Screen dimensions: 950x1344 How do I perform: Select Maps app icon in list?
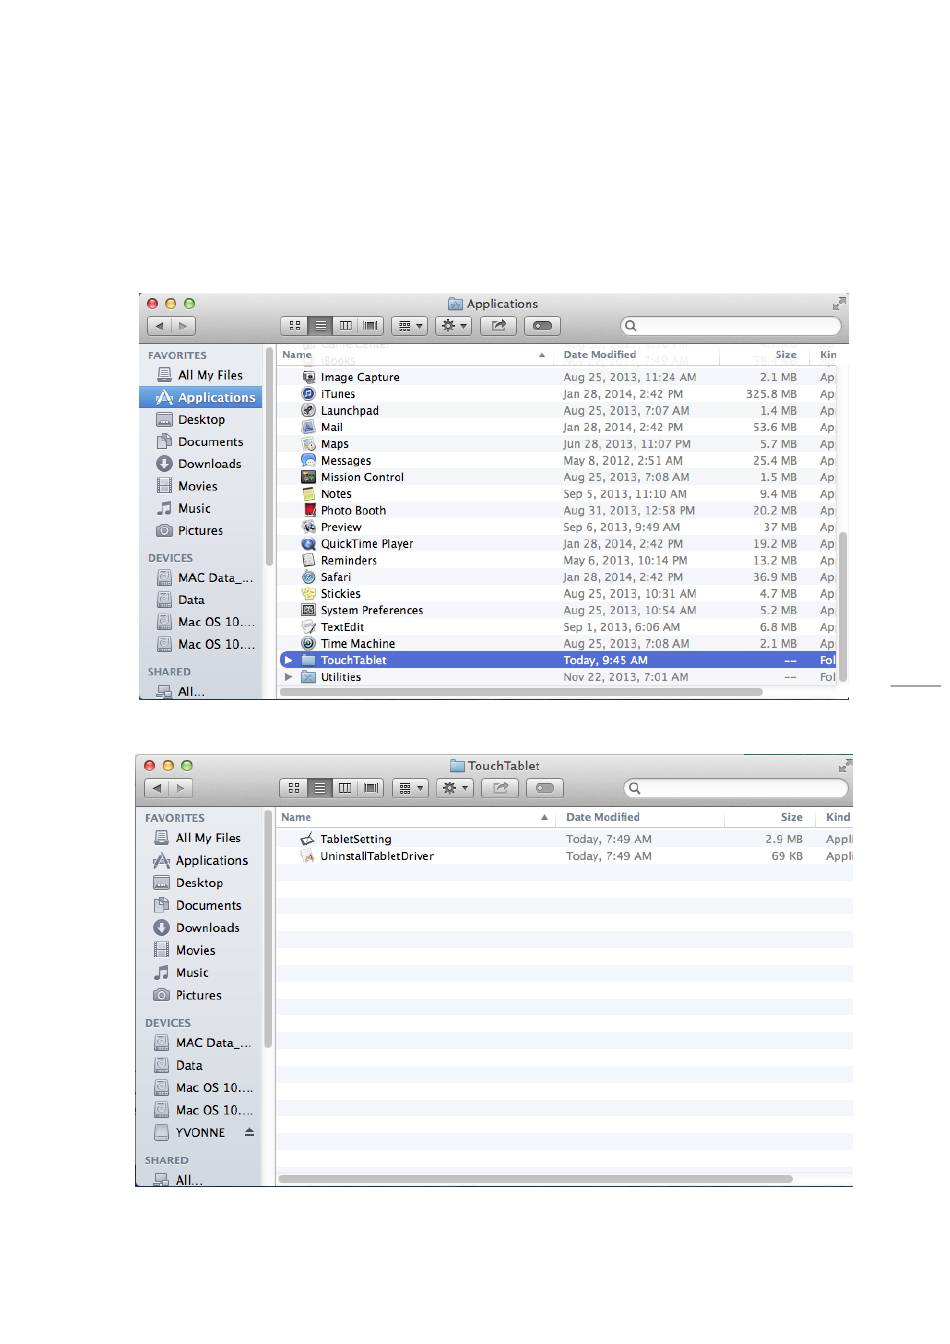click(x=309, y=444)
